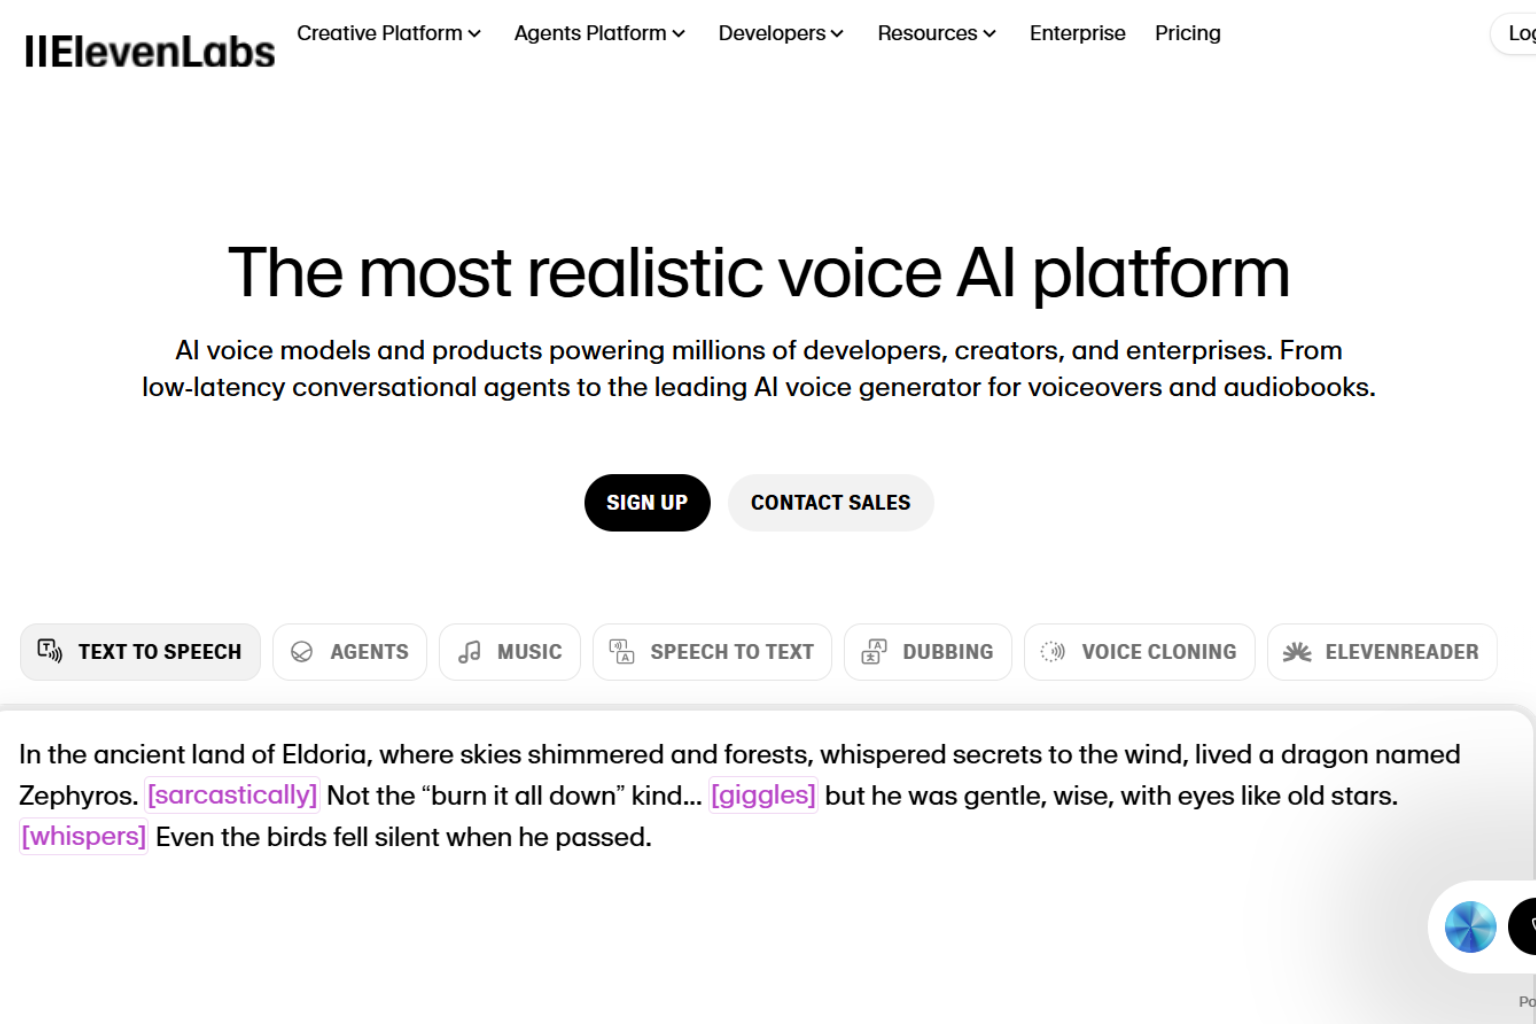The image size is (1536, 1024).
Task: Expand the Developers dropdown
Action: [x=781, y=33]
